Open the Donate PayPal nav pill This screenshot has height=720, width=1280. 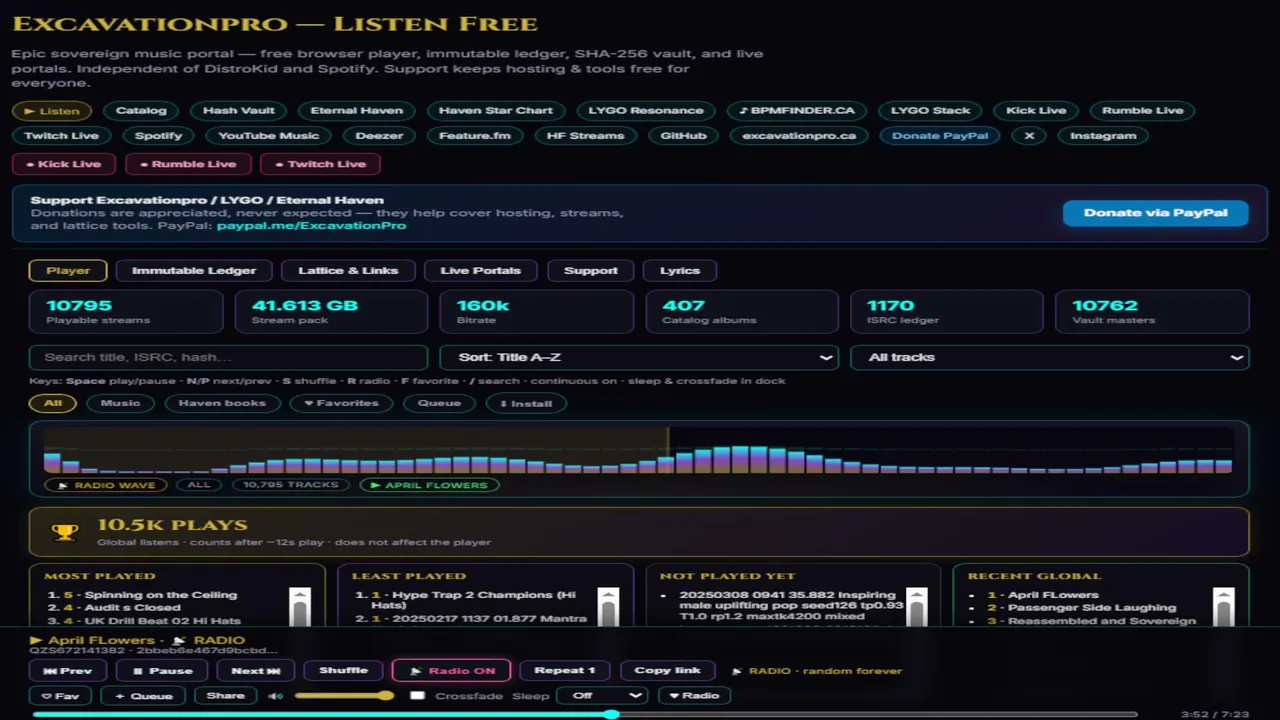940,135
